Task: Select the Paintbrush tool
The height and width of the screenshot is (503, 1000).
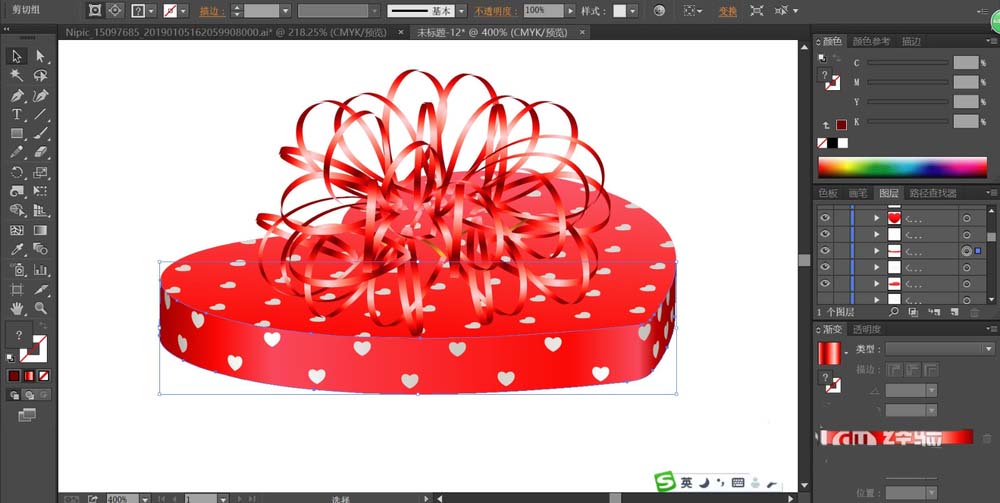Action: [x=40, y=134]
